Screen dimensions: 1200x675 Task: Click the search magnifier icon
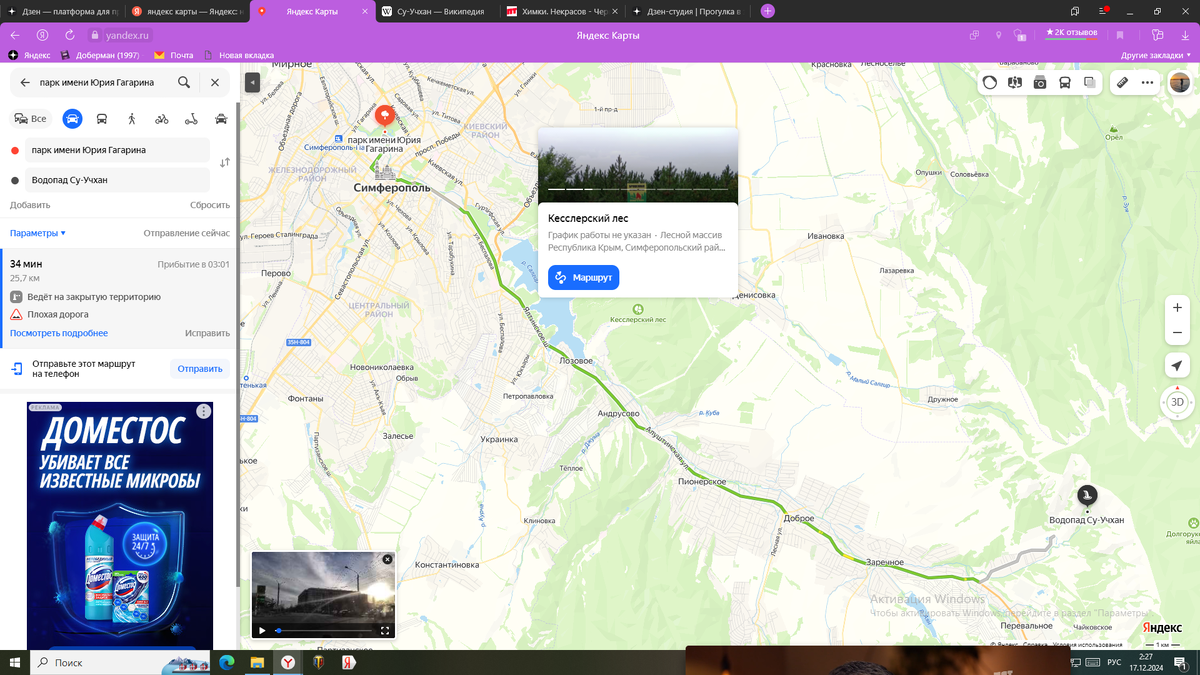[x=184, y=83]
